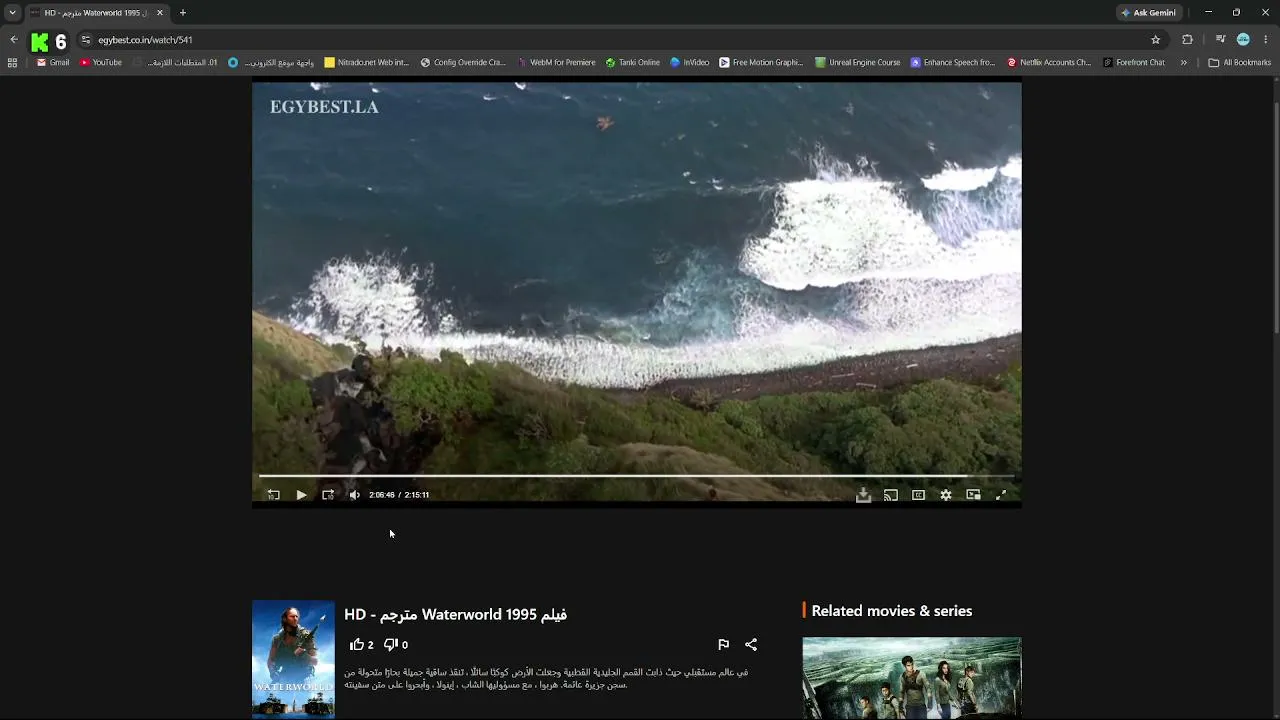Share the Waterworld movie page
The width and height of the screenshot is (1280, 720).
751,645
